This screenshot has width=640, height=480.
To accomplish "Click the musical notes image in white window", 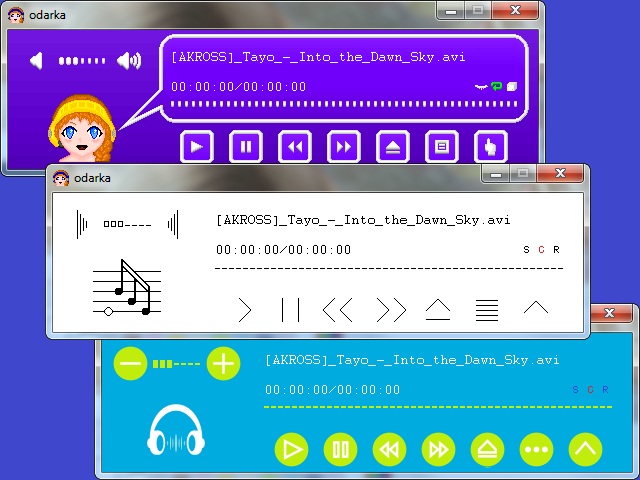I will click(127, 287).
